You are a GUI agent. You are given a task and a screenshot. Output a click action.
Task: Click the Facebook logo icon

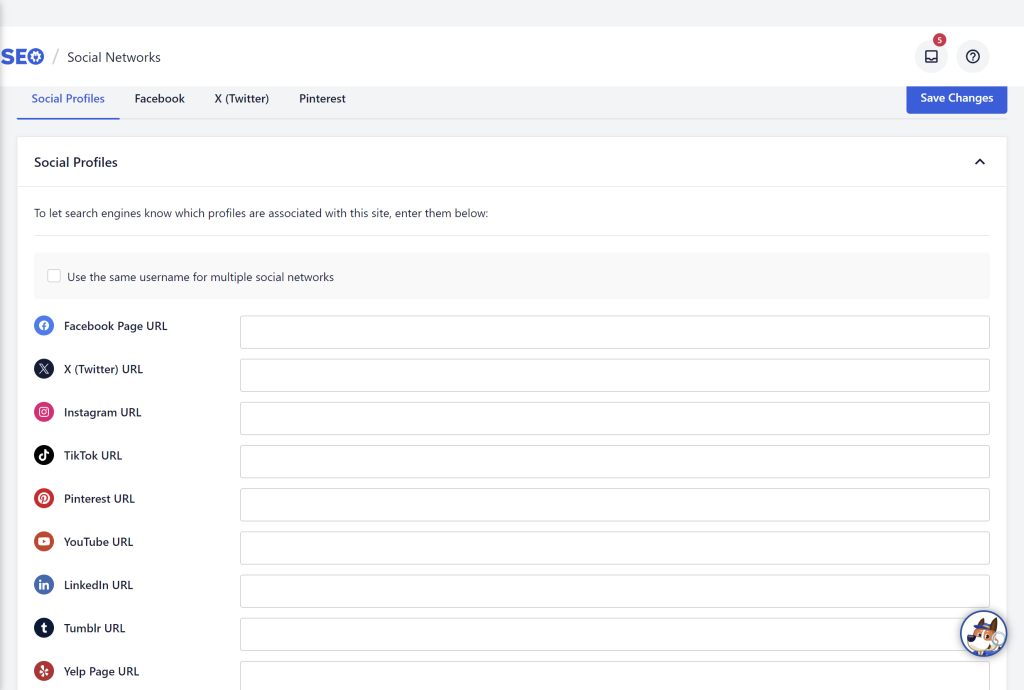44,326
